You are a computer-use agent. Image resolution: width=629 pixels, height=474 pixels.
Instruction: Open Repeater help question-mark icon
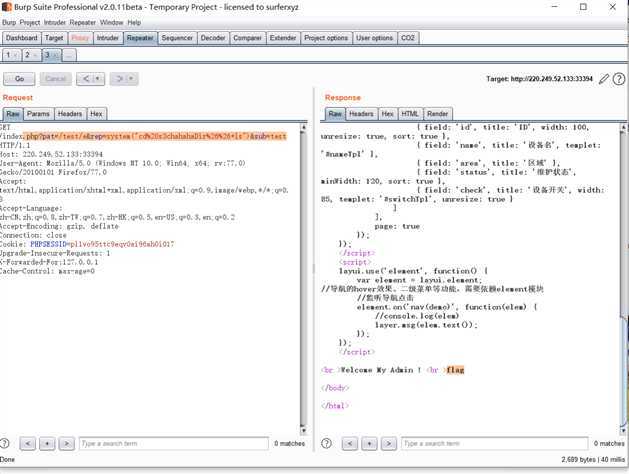pyautogui.click(x=619, y=79)
